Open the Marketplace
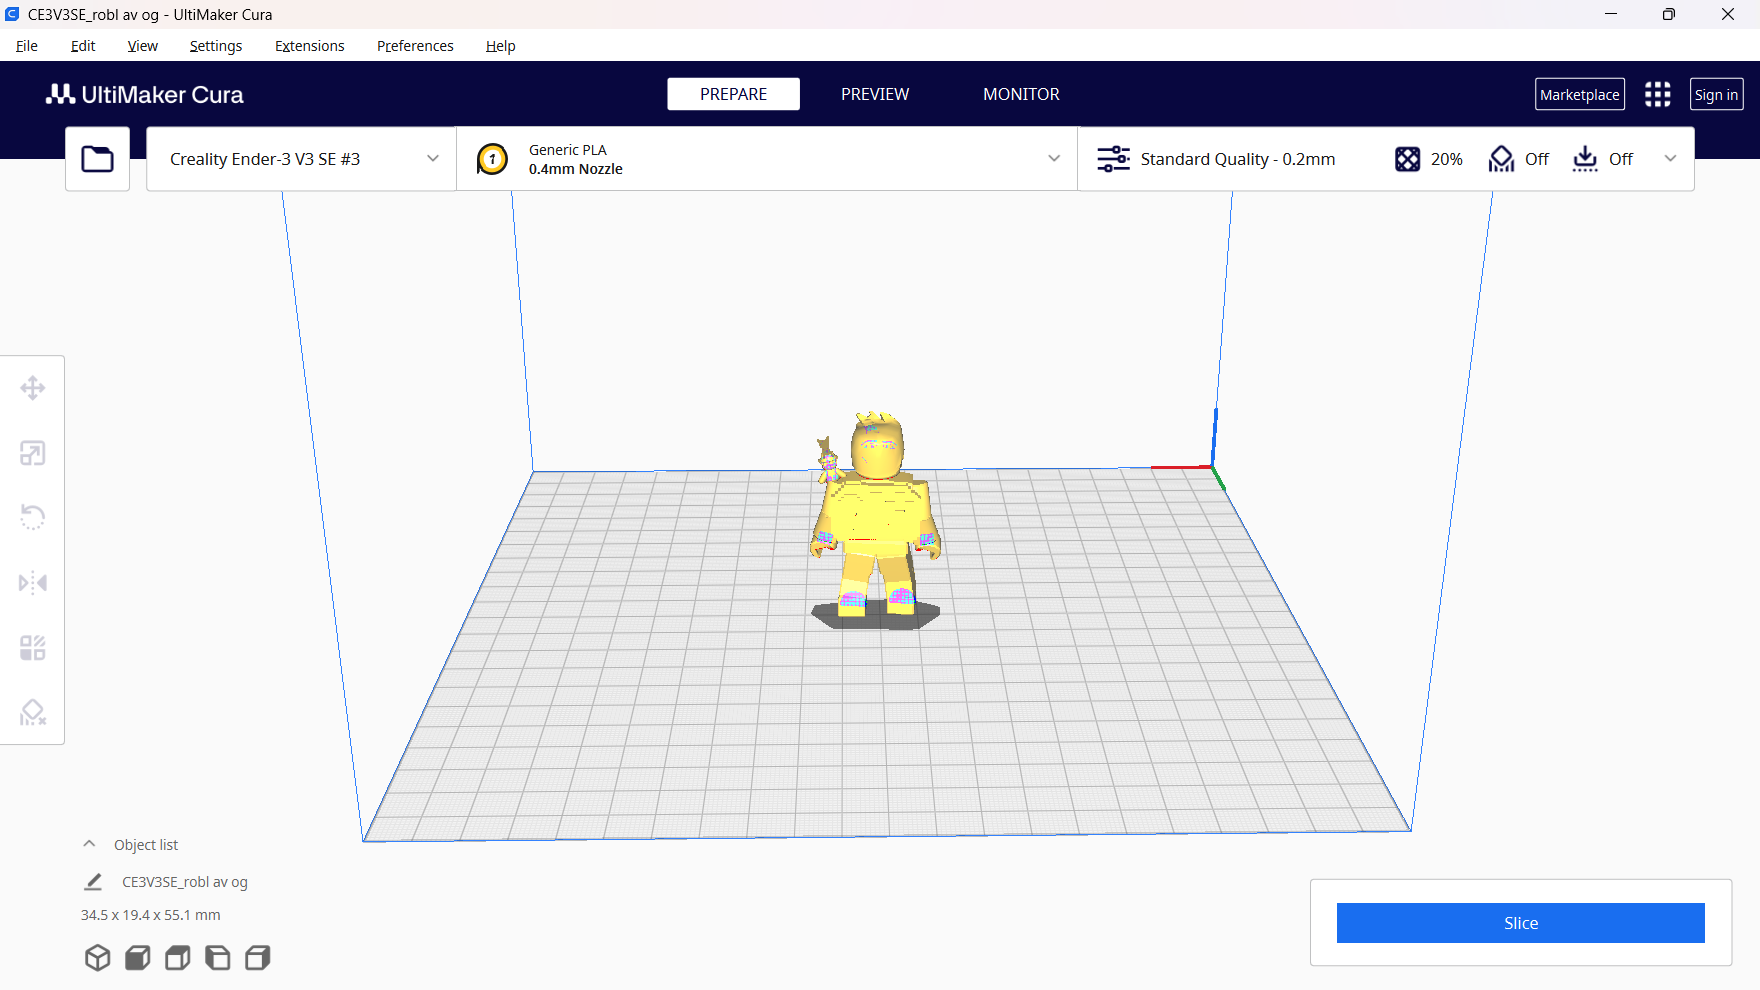 [1580, 94]
